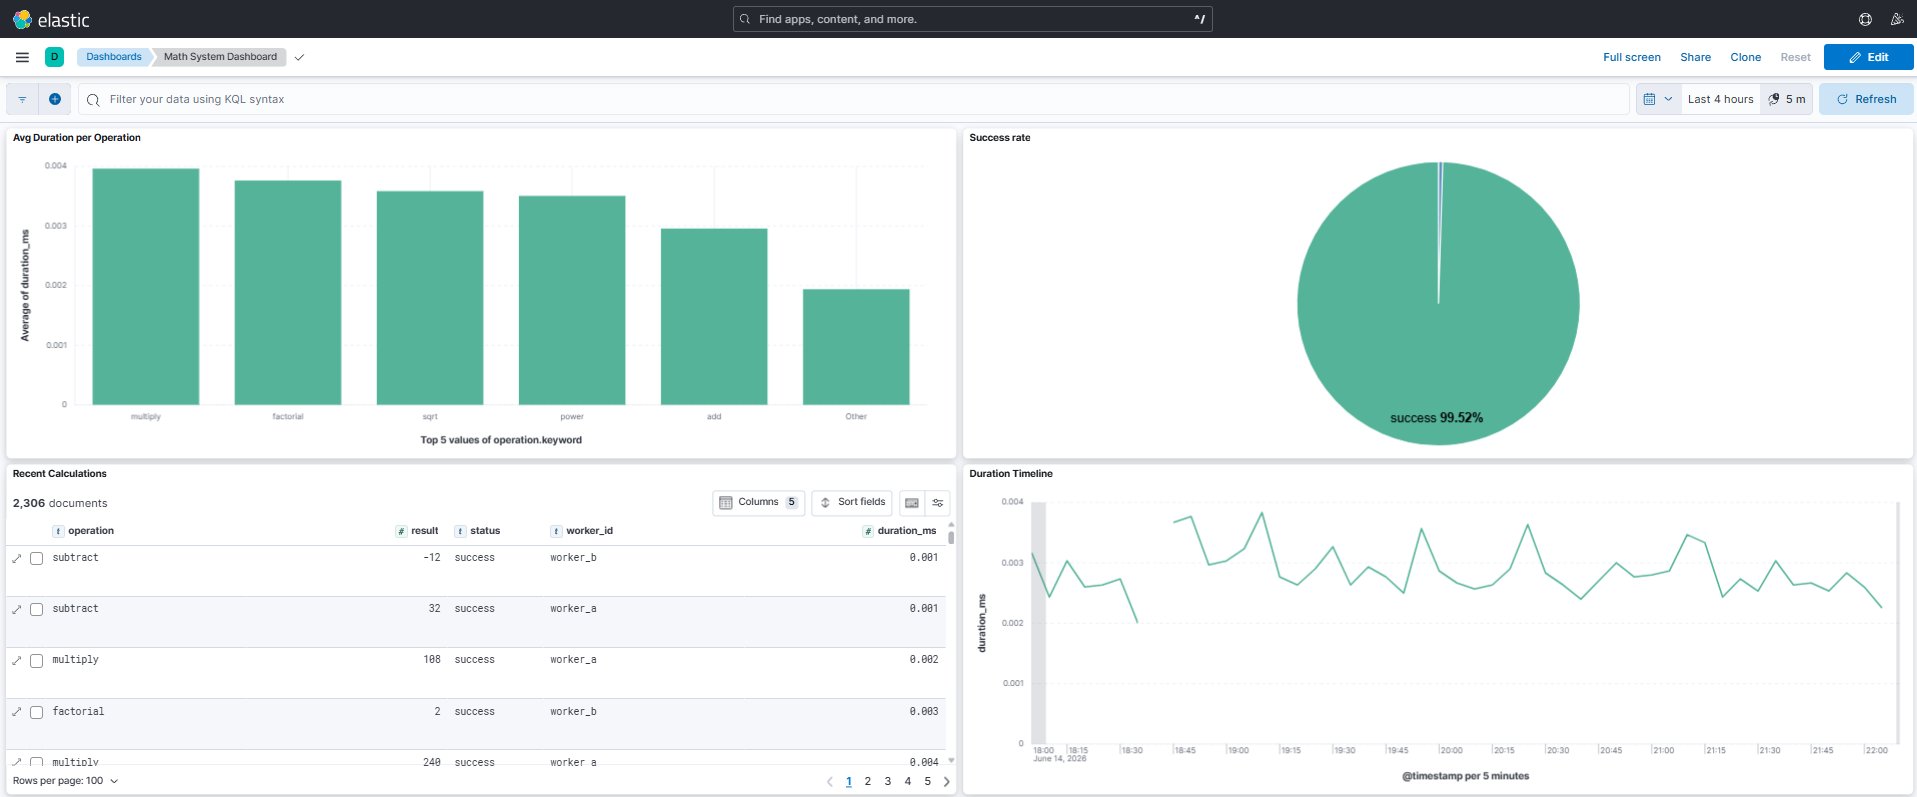Image resolution: width=1917 pixels, height=797 pixels.
Task: Open the Columns 5 selector
Action: 758,502
